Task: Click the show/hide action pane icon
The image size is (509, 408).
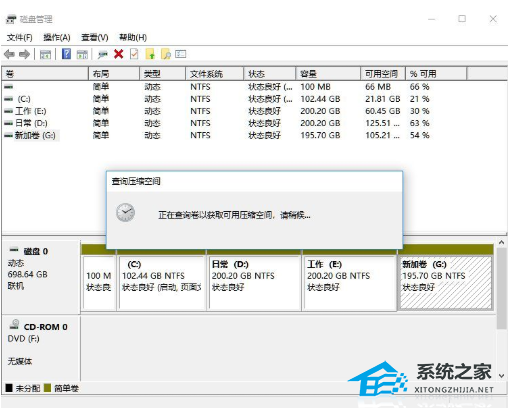Action: (x=82, y=54)
